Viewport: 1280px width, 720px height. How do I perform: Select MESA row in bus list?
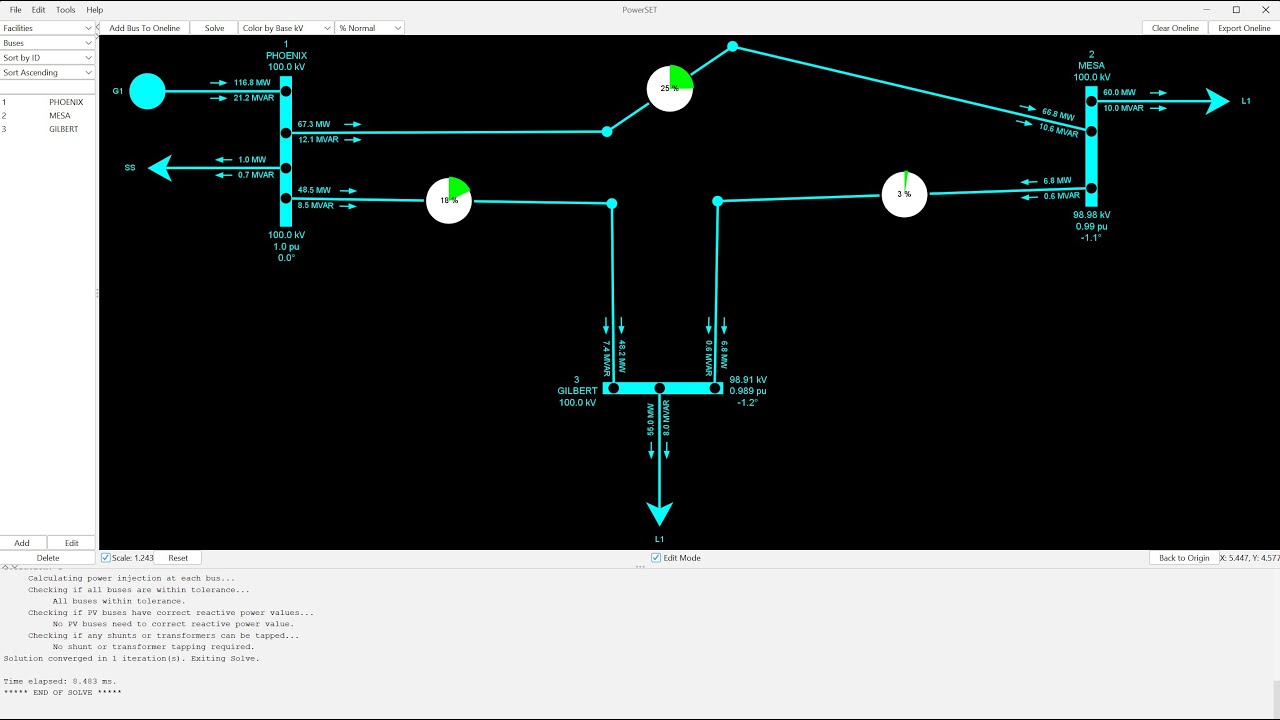click(x=48, y=116)
